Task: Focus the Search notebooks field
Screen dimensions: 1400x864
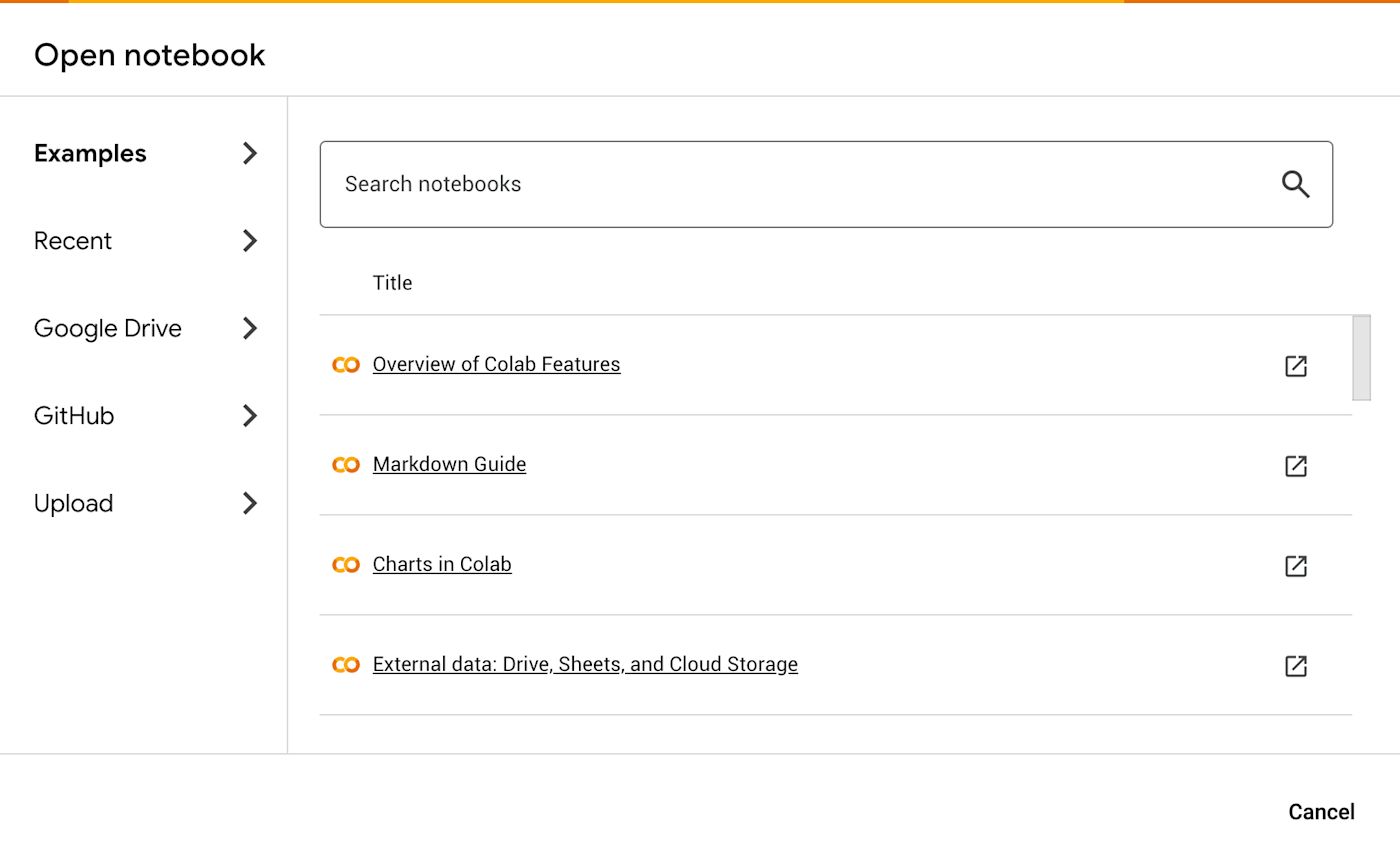Action: (x=826, y=184)
